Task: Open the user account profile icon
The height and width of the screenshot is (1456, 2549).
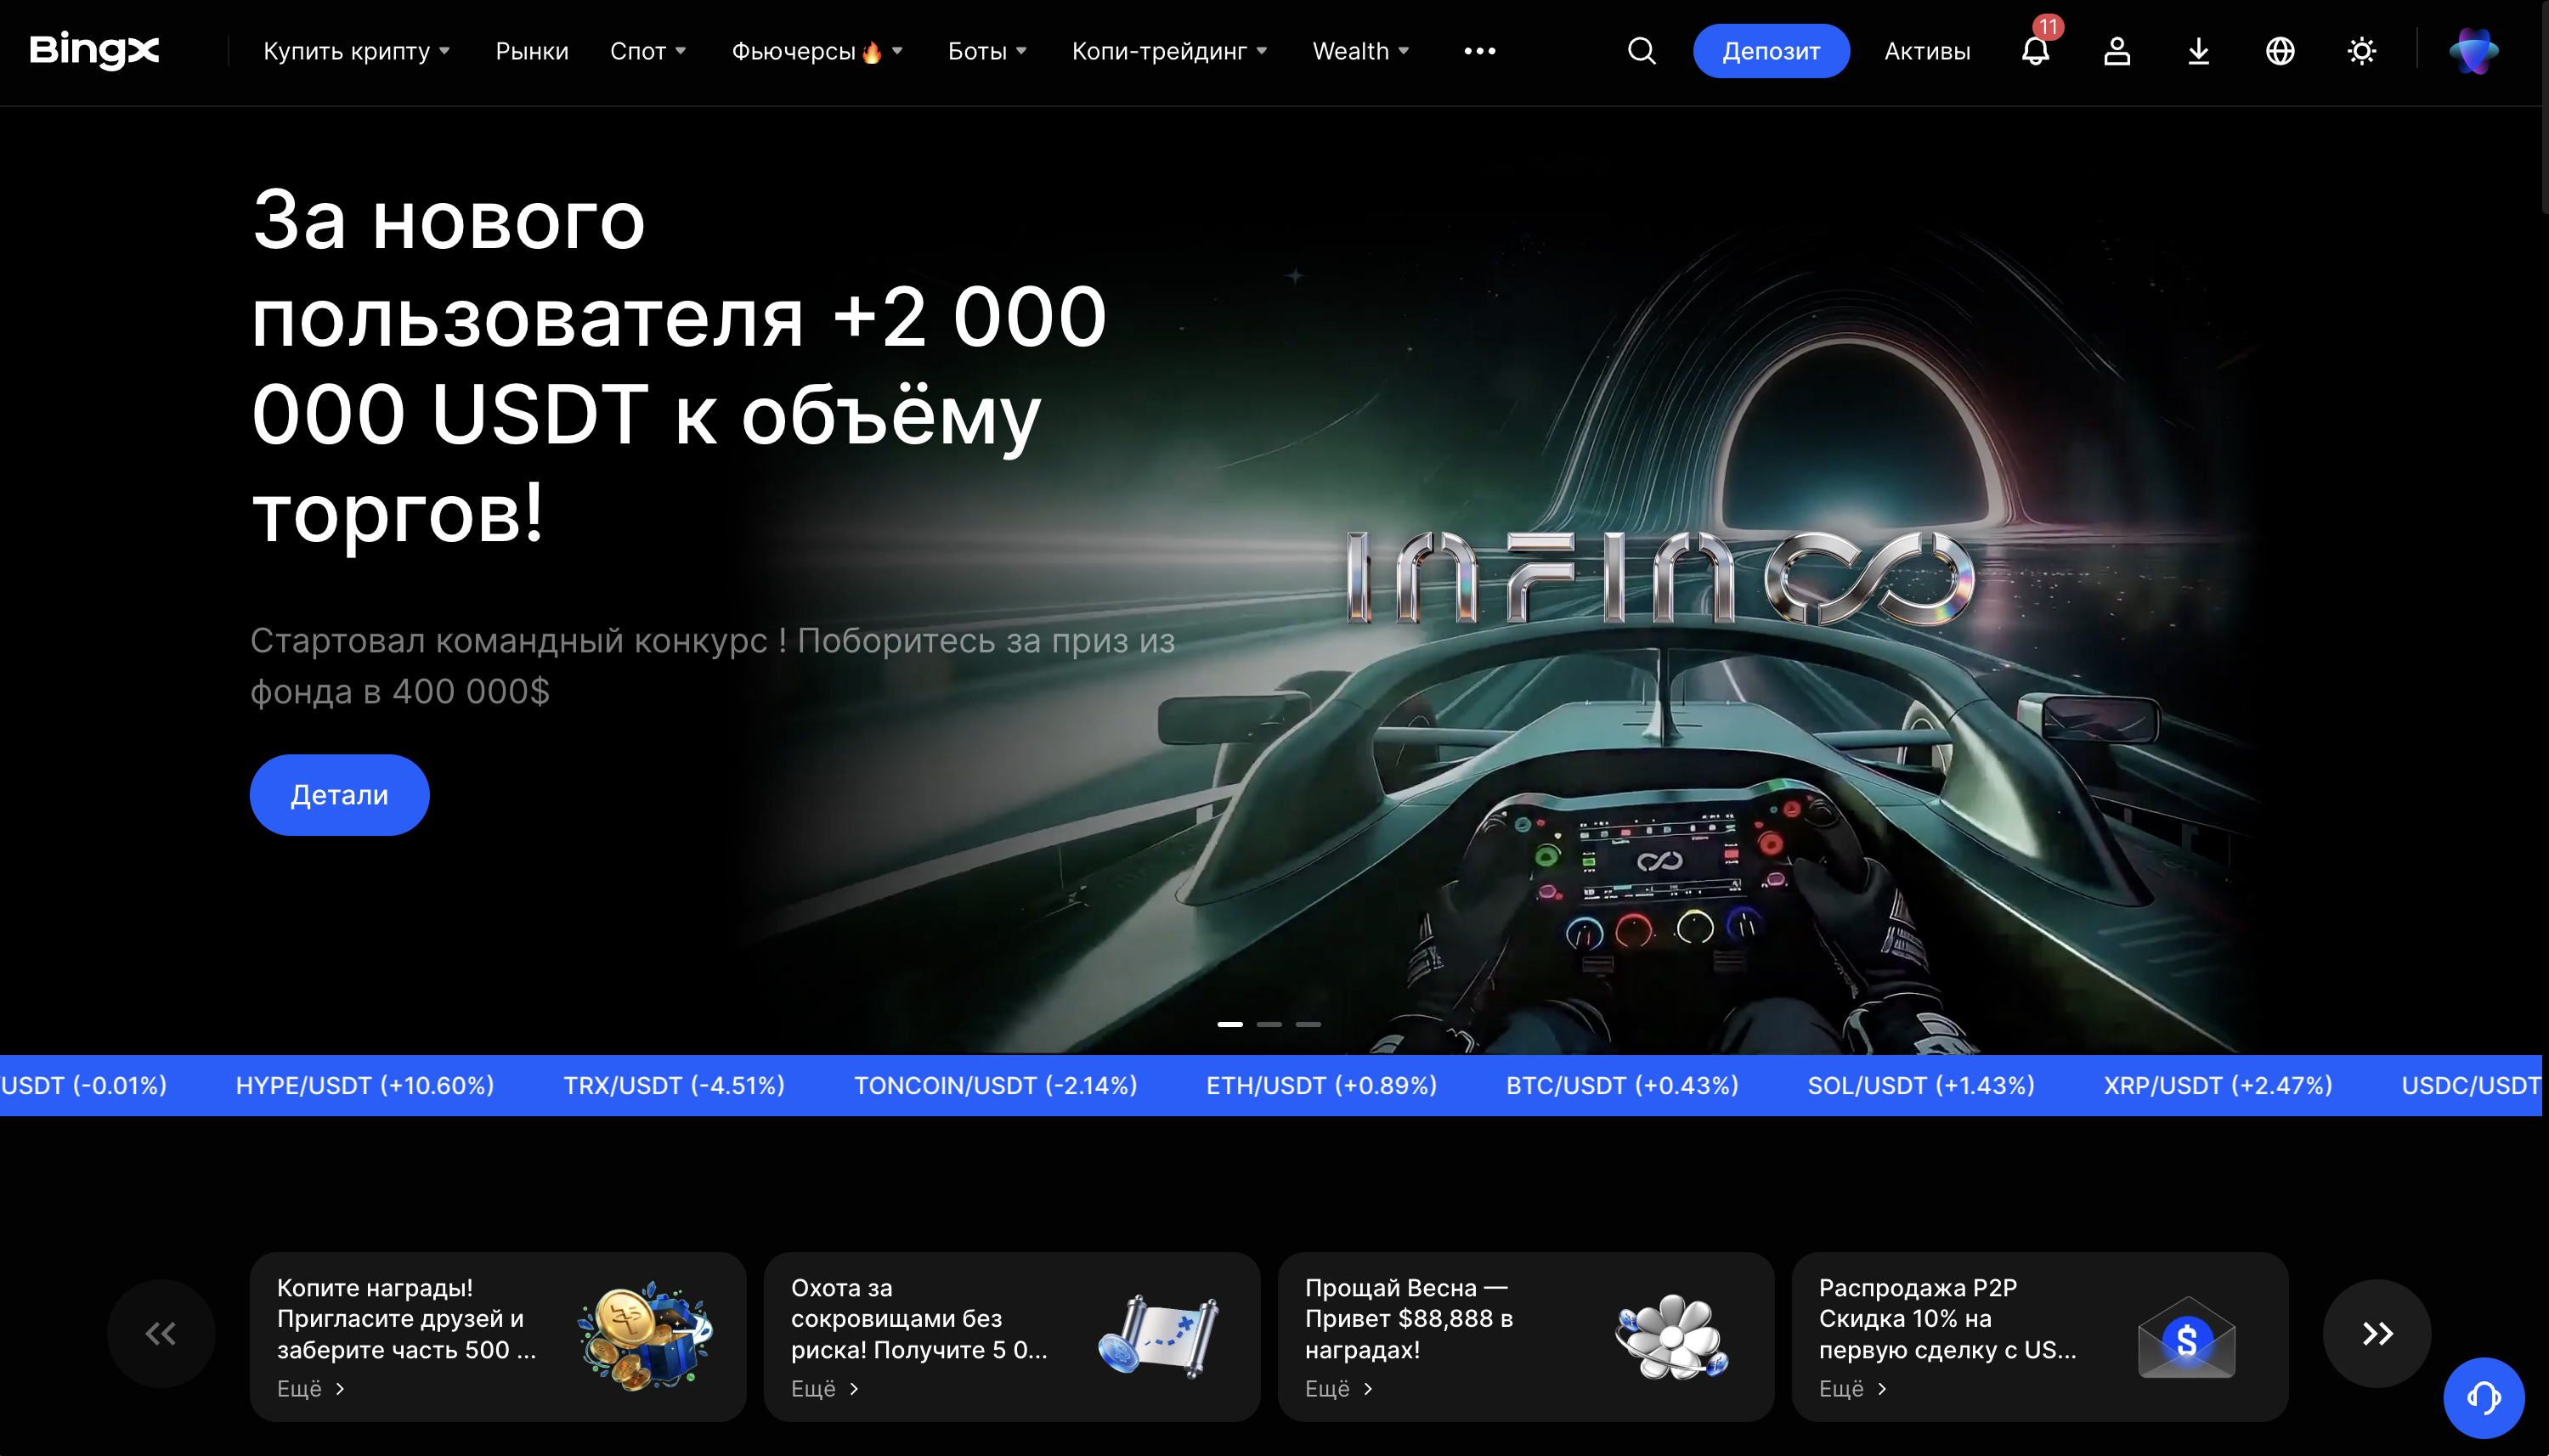Action: point(2117,51)
